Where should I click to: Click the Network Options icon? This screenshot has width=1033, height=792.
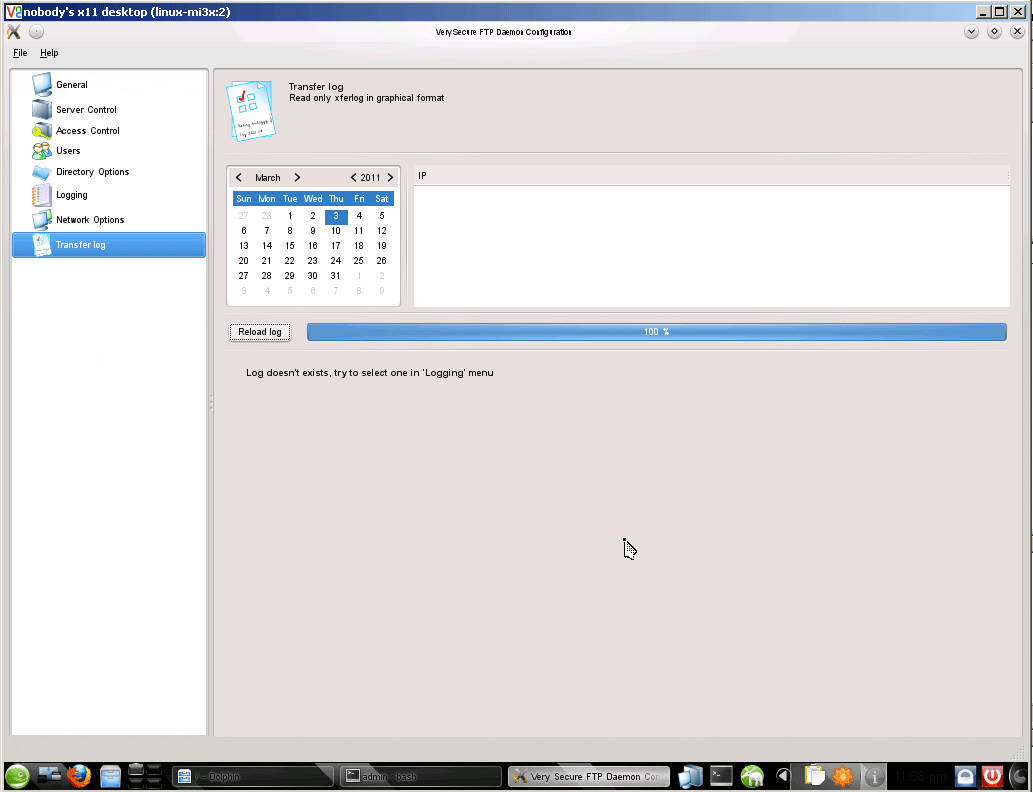[x=42, y=219]
